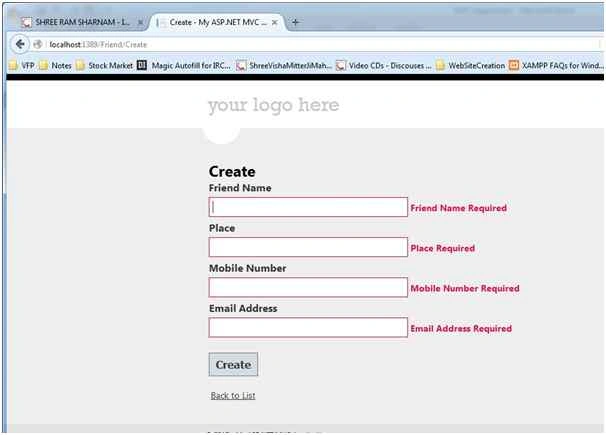Click the 'your logo here' site logo
Screen dimensions: 606x435
[274, 105]
